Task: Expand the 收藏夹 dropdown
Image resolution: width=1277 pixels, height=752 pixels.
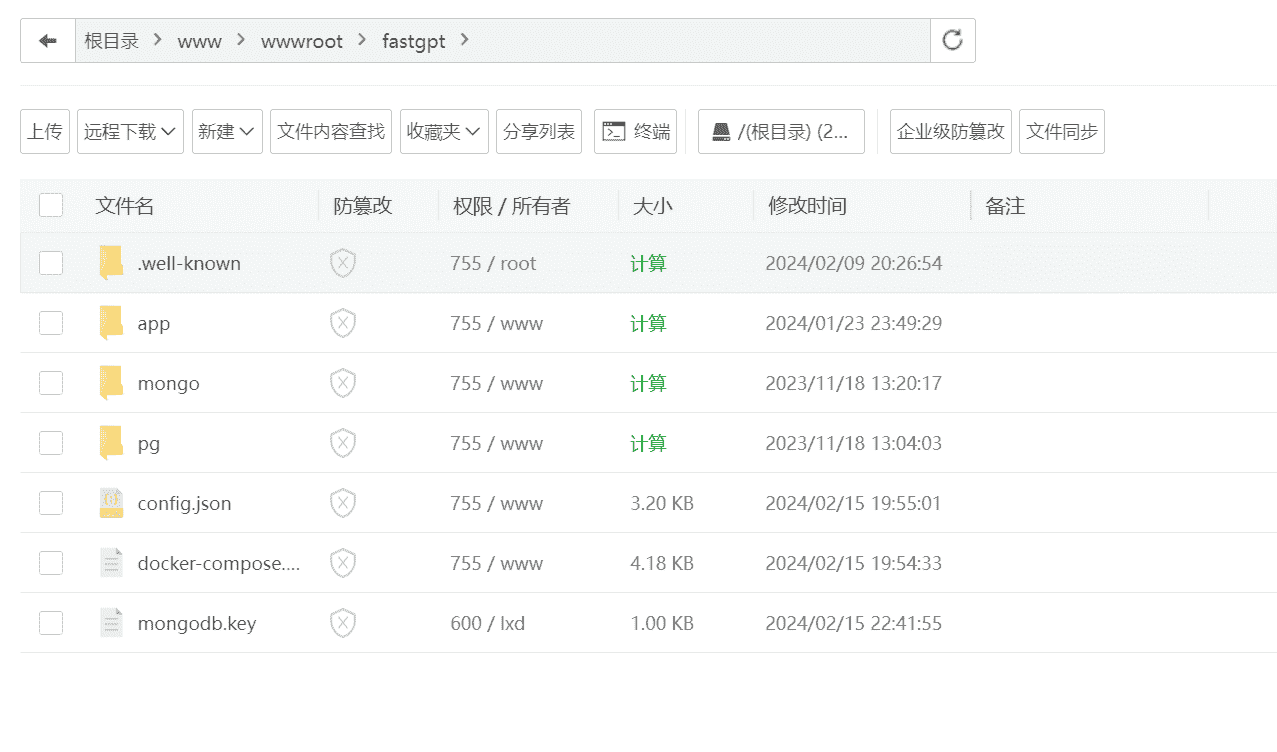Action: [x=444, y=131]
